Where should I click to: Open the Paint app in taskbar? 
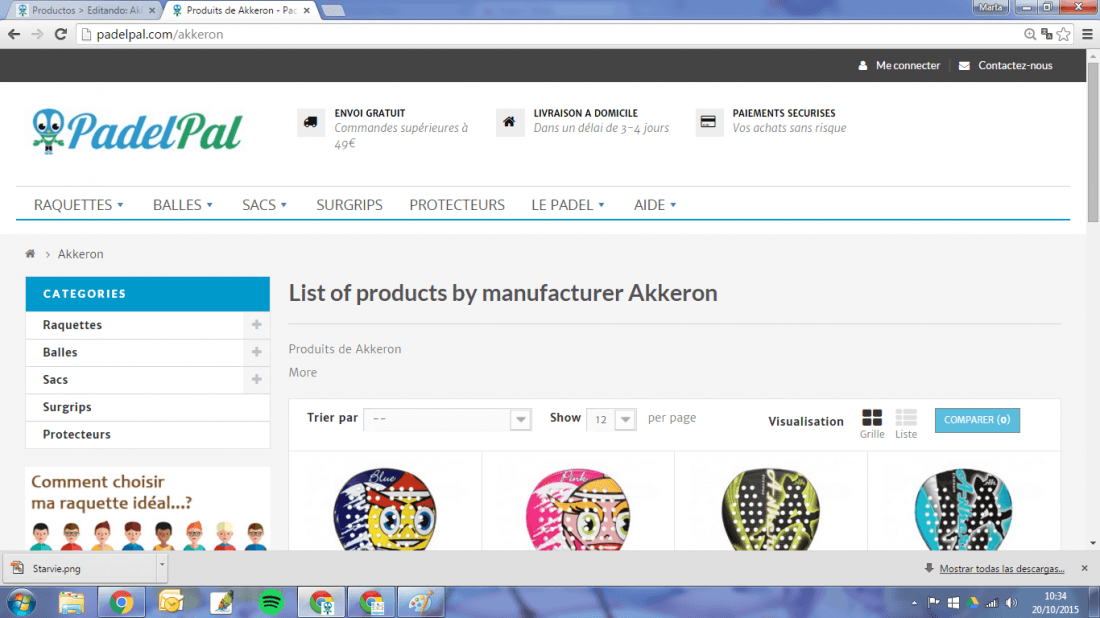pyautogui.click(x=421, y=603)
